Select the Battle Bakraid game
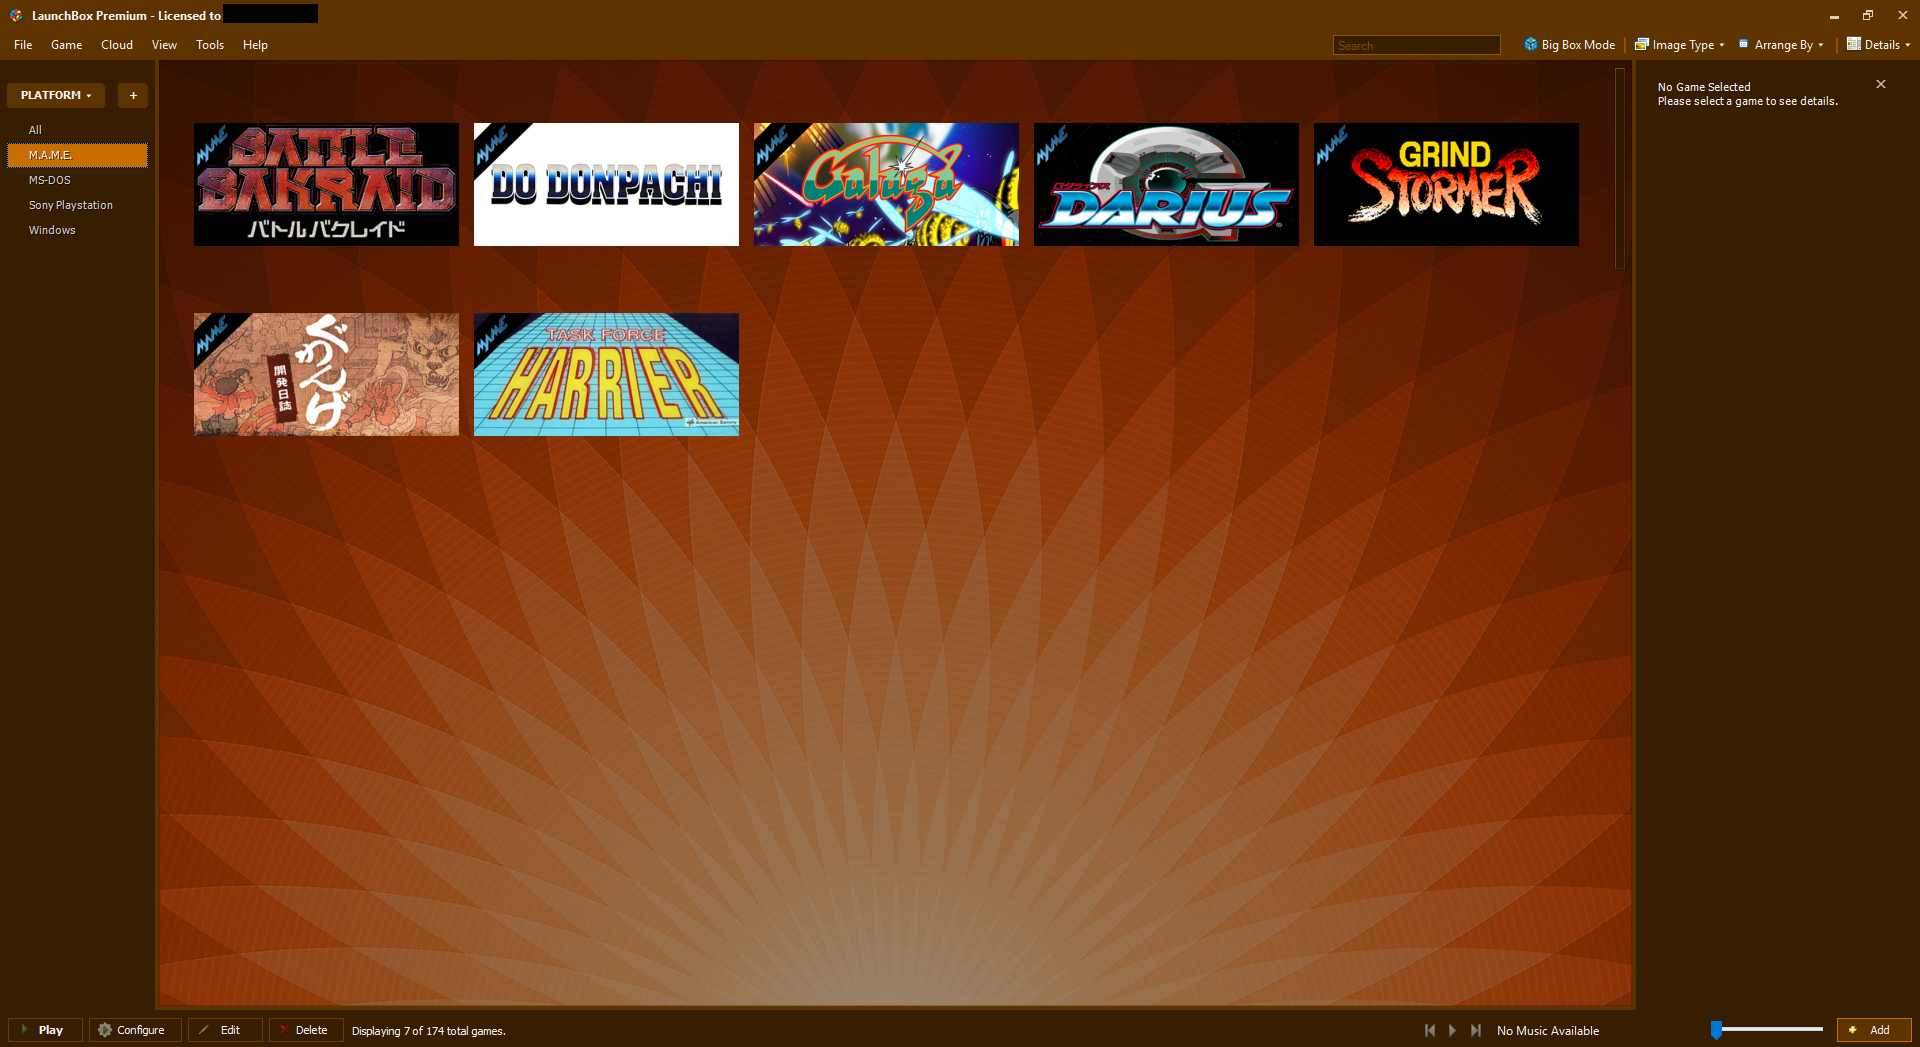This screenshot has height=1047, width=1920. click(x=326, y=185)
